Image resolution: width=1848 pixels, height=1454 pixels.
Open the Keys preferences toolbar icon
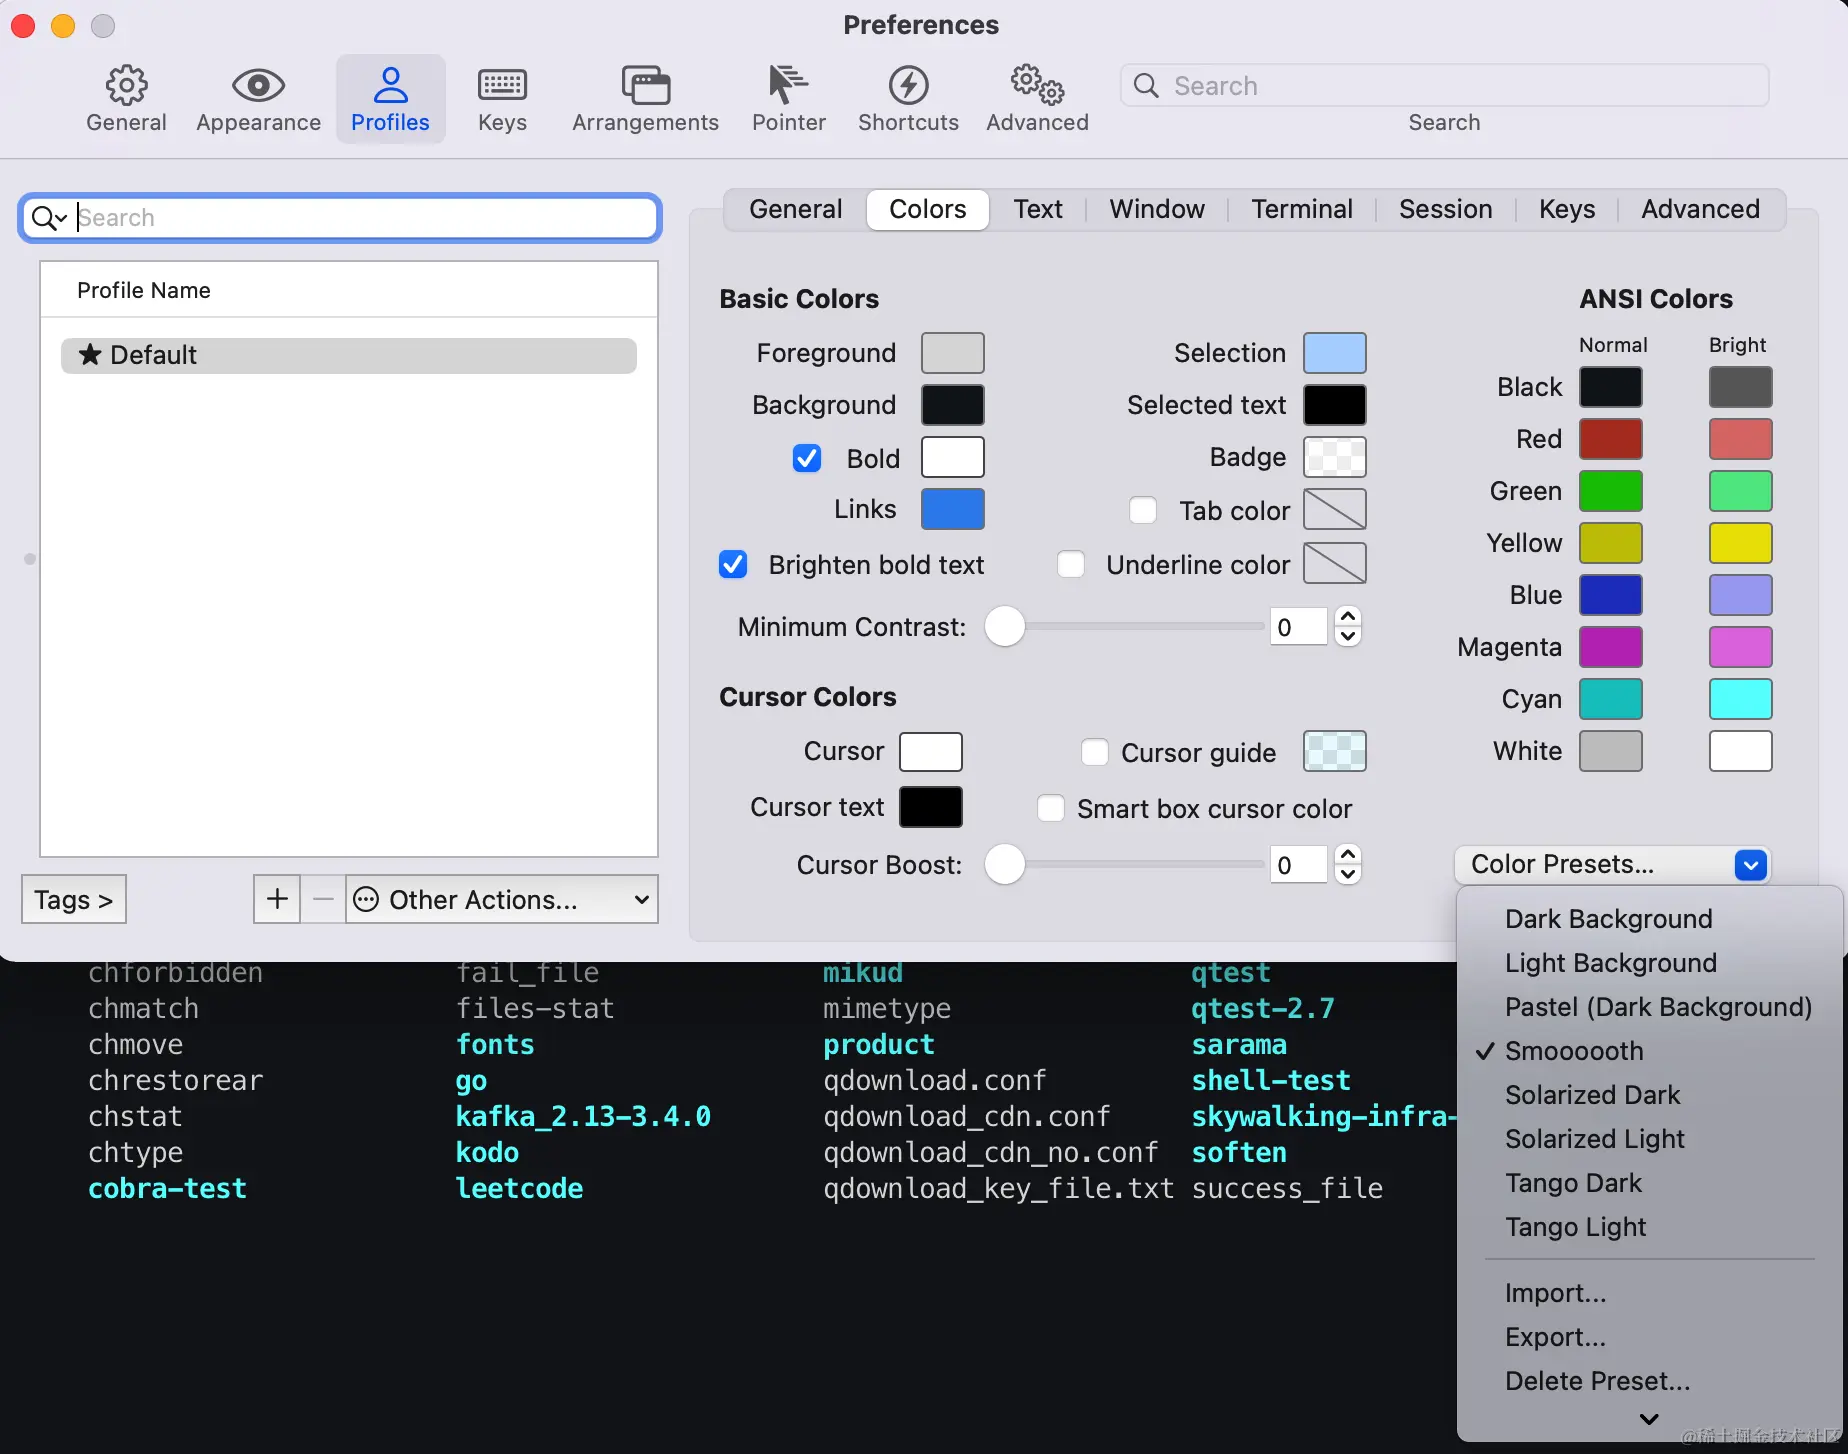coord(502,99)
